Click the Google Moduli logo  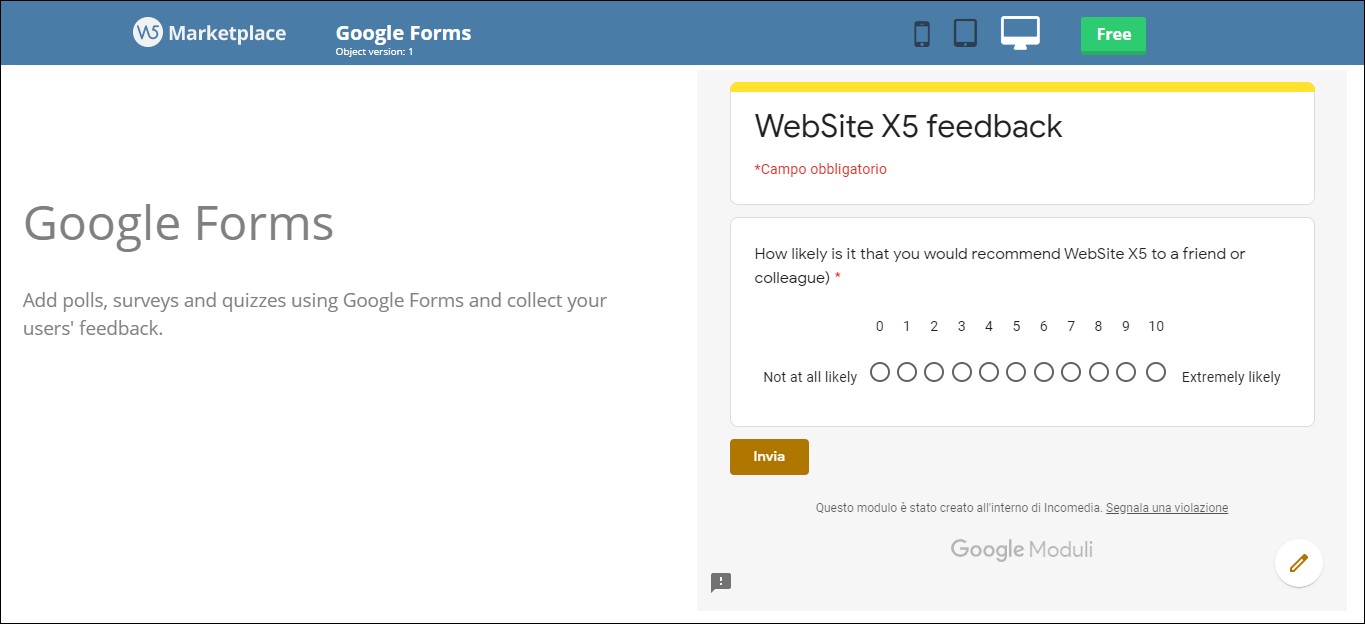point(1021,549)
